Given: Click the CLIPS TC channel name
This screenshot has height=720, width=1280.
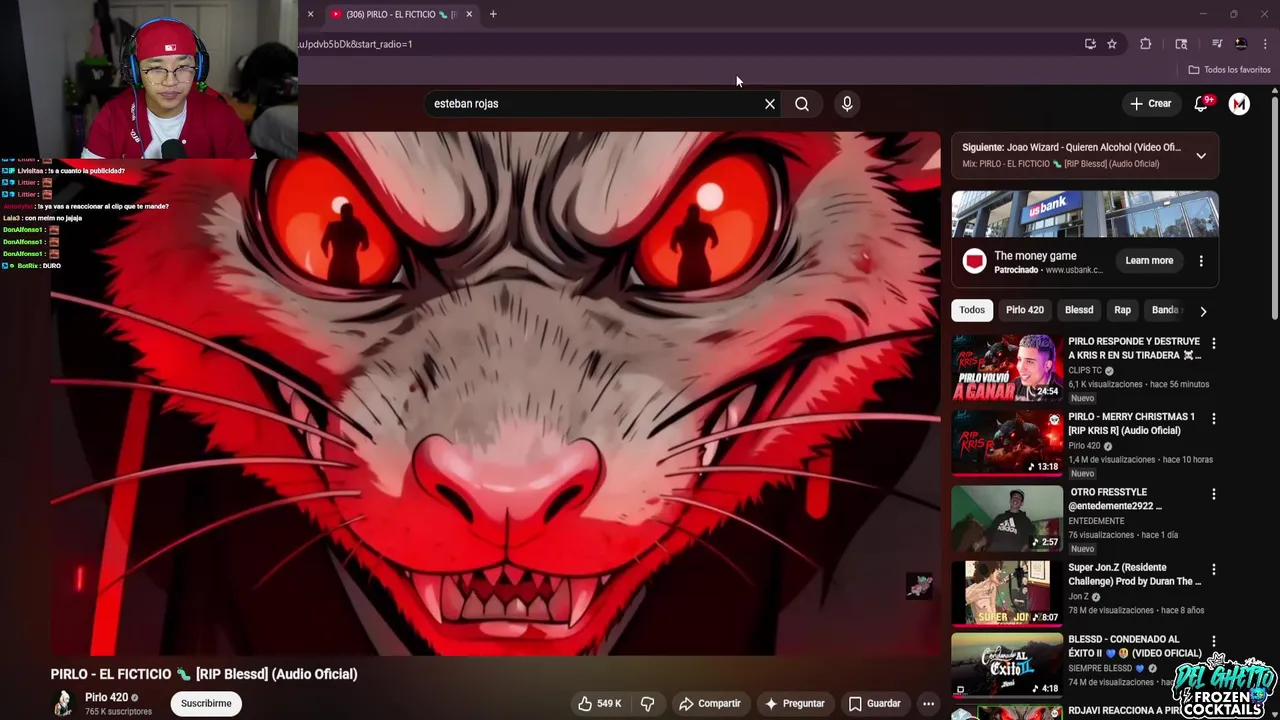Looking at the screenshot, I should (1085, 370).
